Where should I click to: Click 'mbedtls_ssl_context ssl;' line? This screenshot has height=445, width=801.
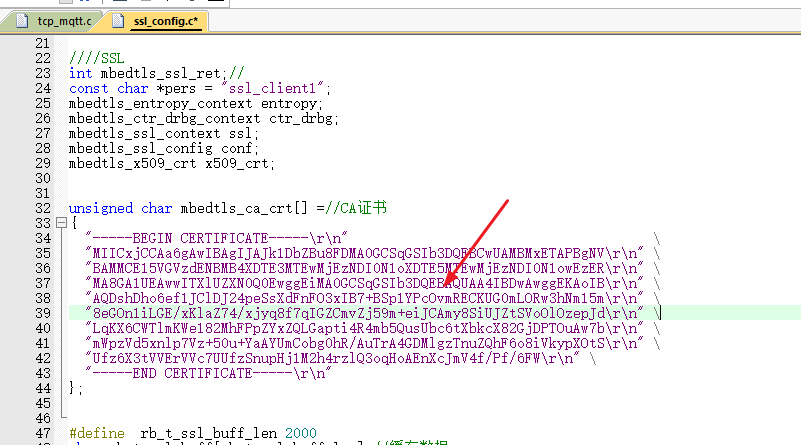163,133
